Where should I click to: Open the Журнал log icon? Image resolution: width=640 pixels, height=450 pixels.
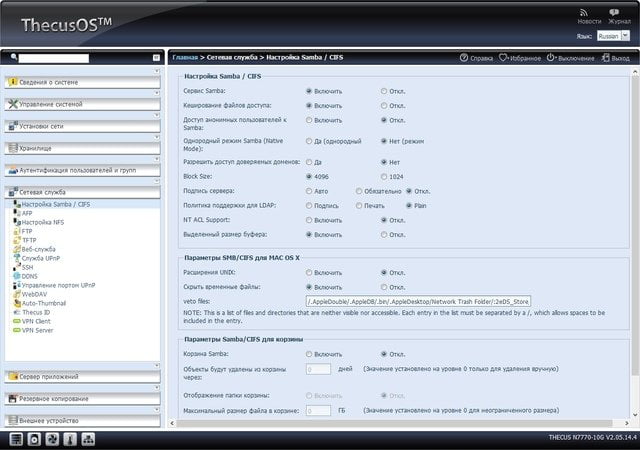(x=614, y=13)
